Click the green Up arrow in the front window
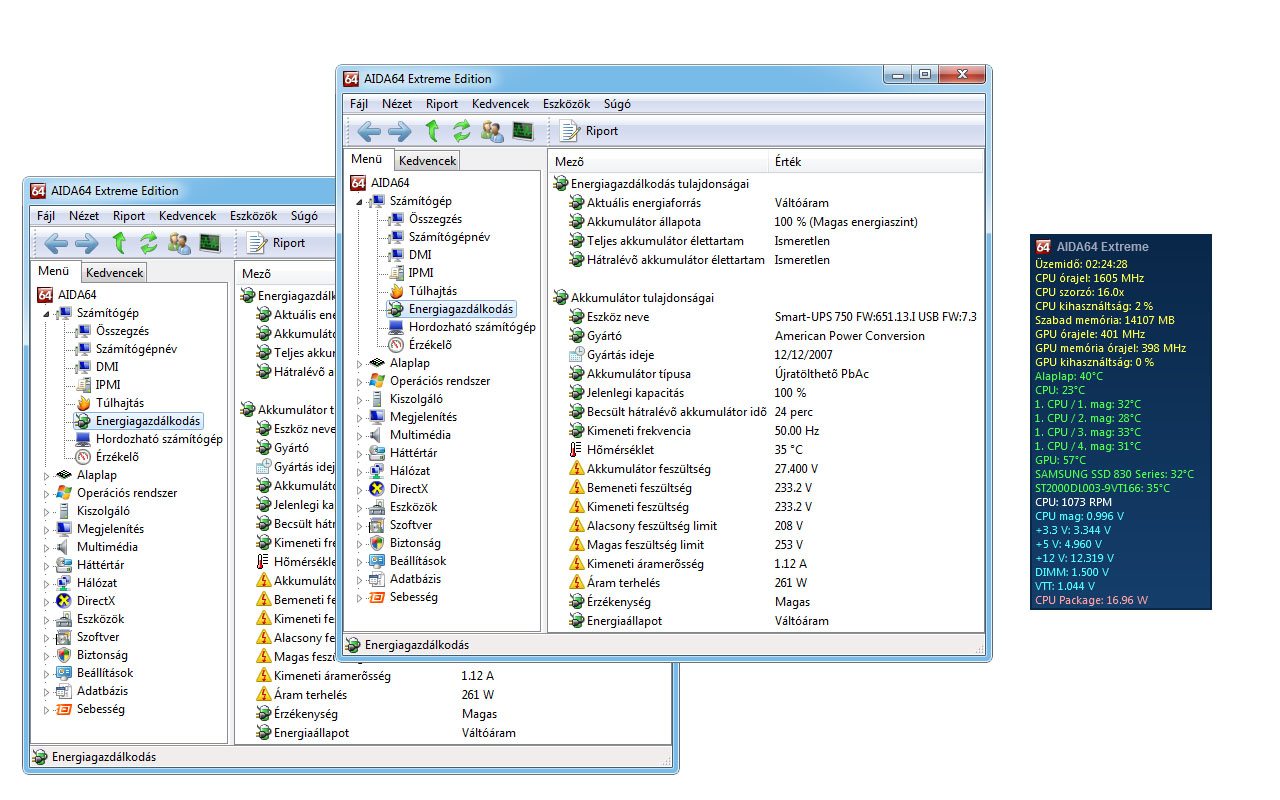The width and height of the screenshot is (1280, 800). [x=432, y=131]
